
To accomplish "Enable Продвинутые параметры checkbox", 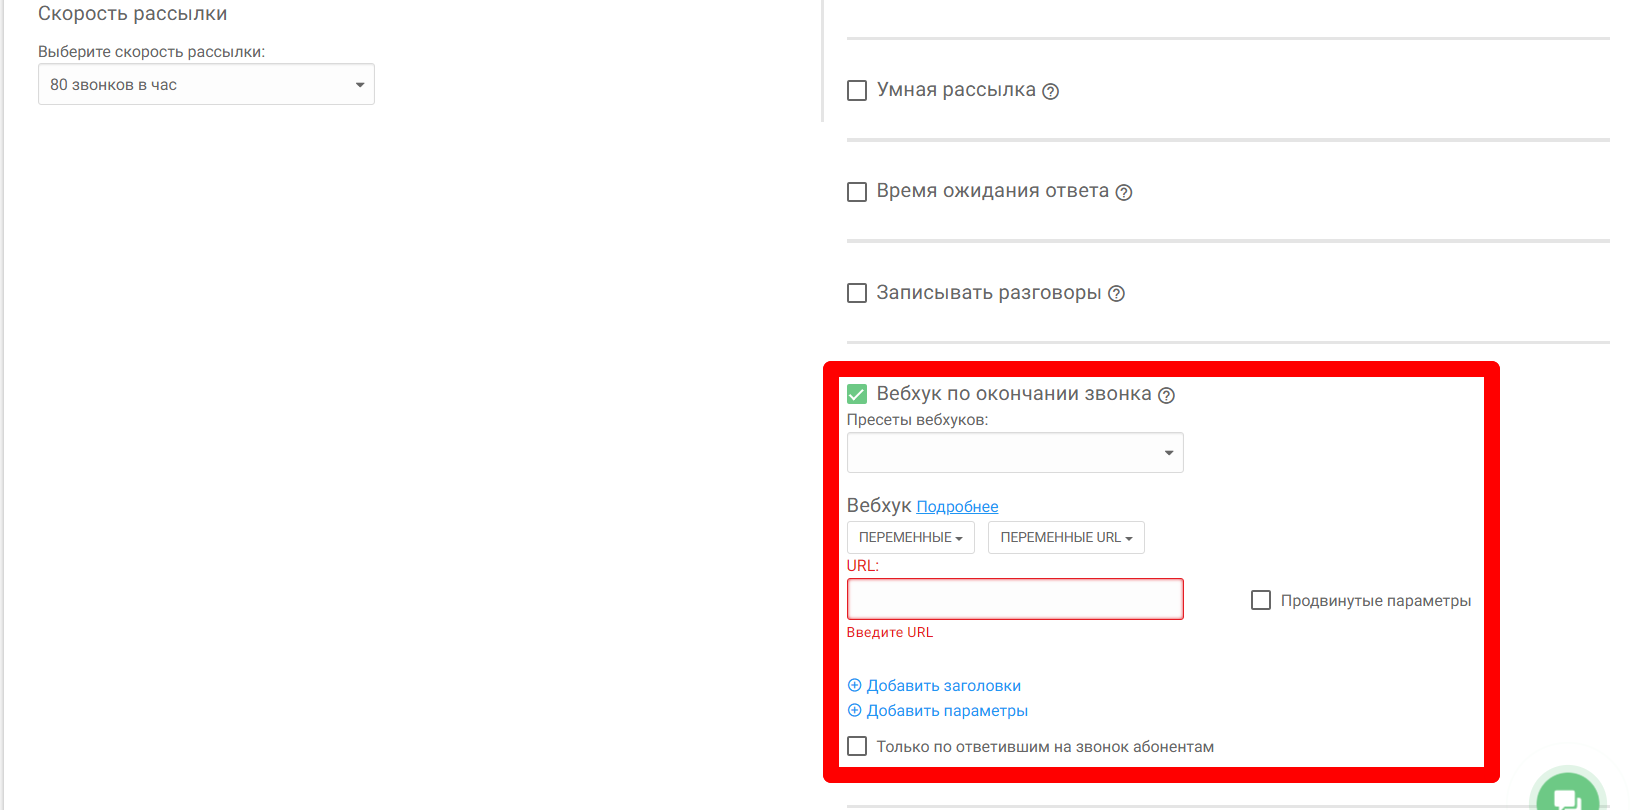I will click(x=1261, y=600).
